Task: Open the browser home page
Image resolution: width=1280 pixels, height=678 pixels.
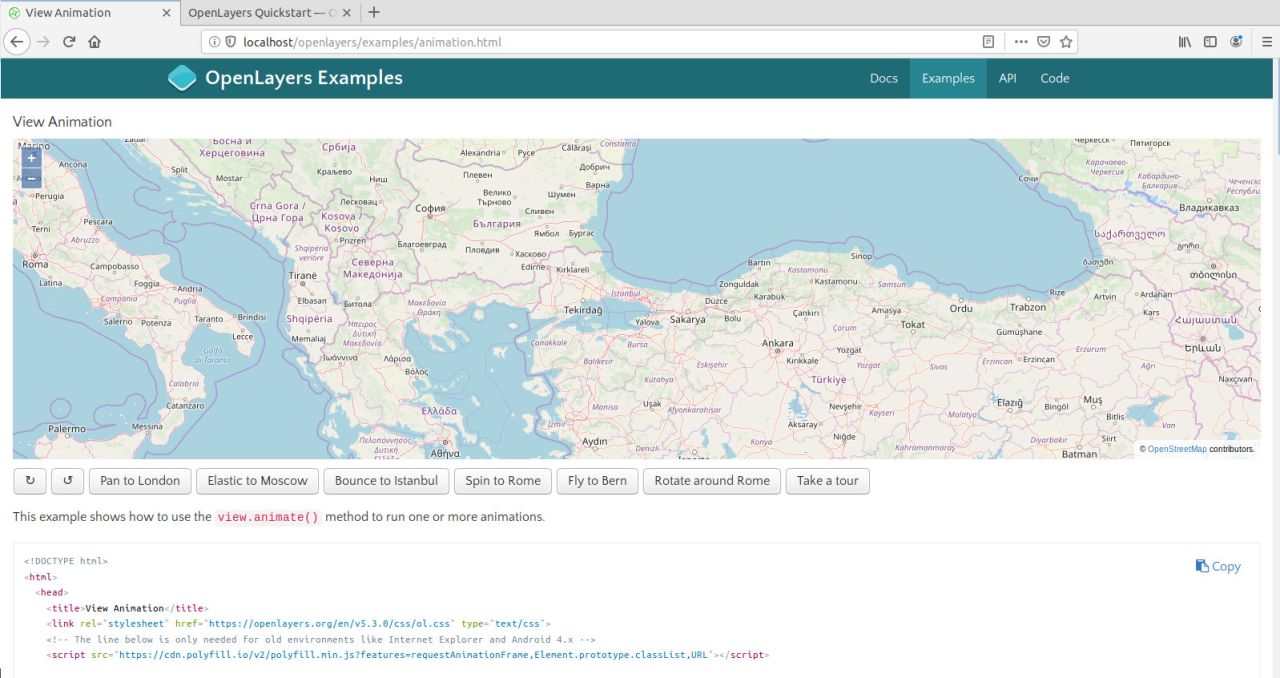Action: (x=95, y=42)
